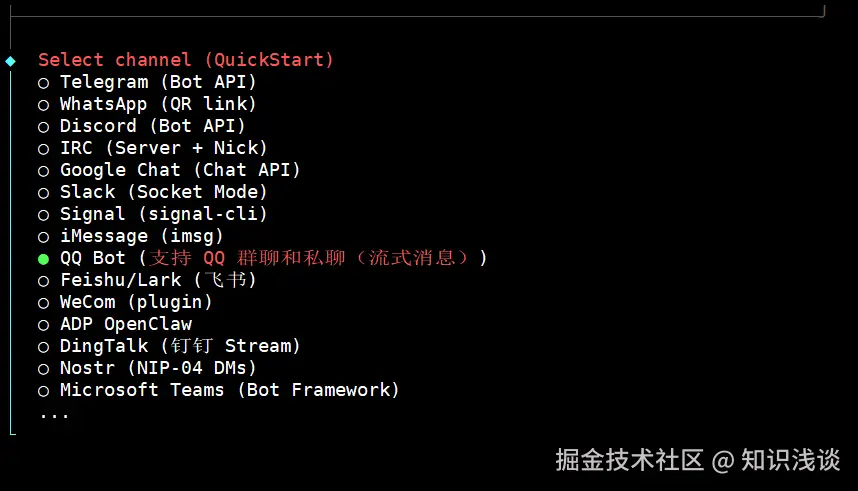Select the WeCom (plugin) radio button

[44, 303]
